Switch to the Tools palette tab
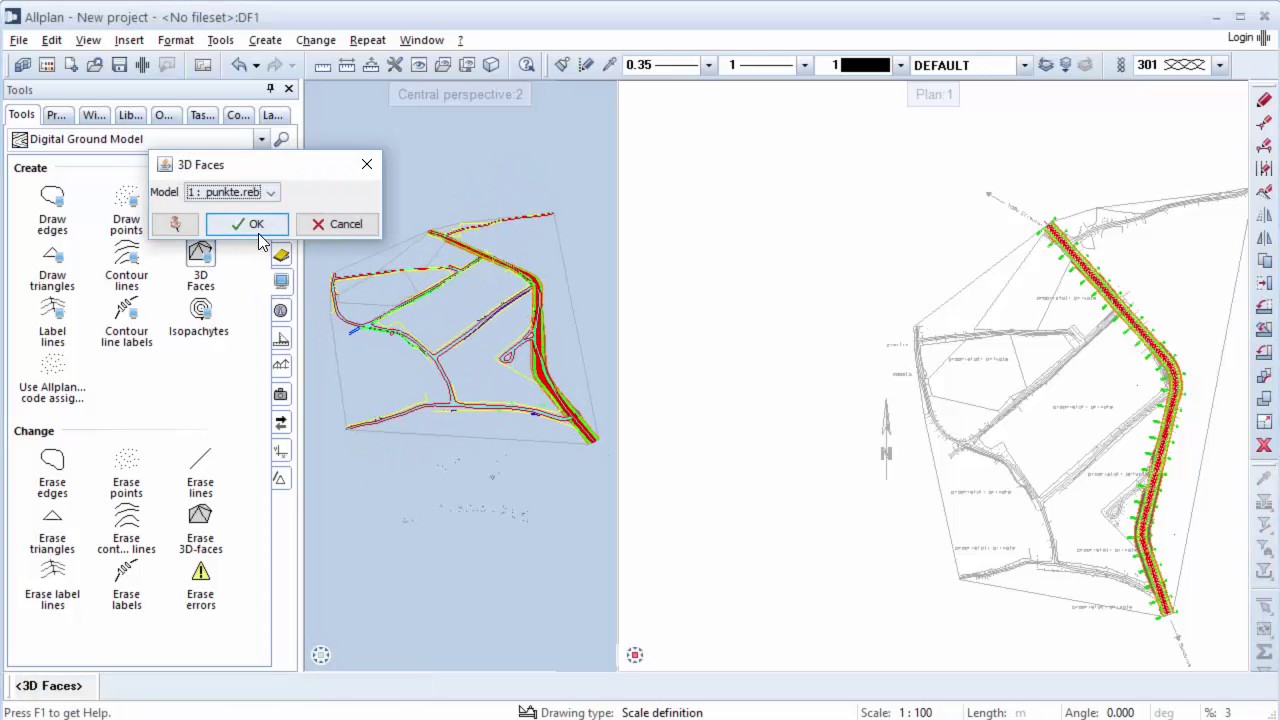The image size is (1280, 720). tap(22, 114)
